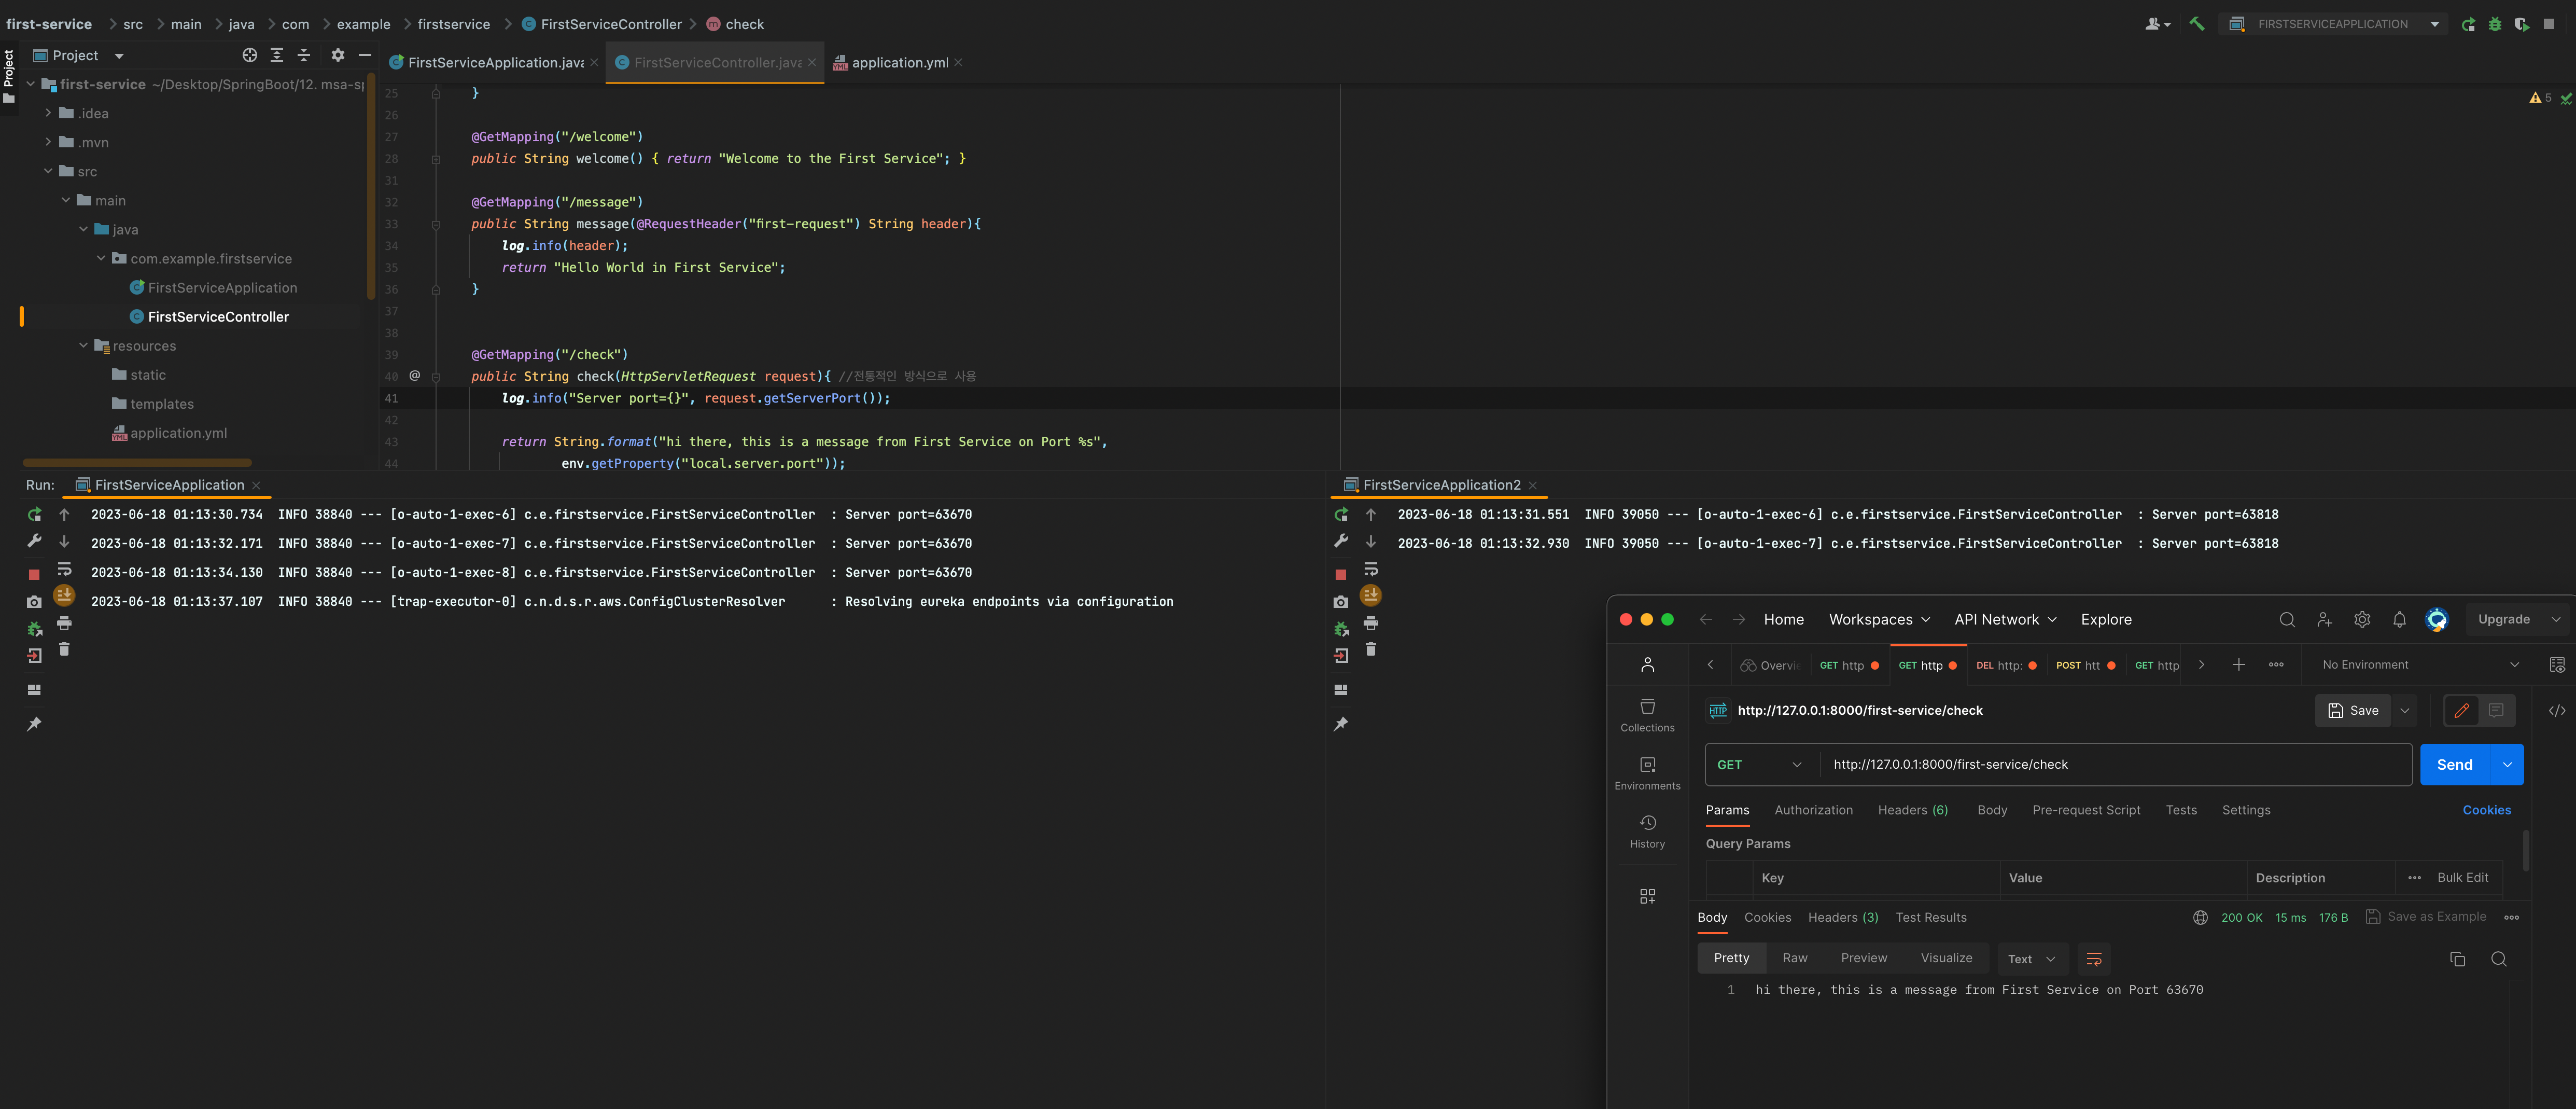2576x1109 pixels.
Task: Click Save as Example in response bar
Action: (2426, 916)
